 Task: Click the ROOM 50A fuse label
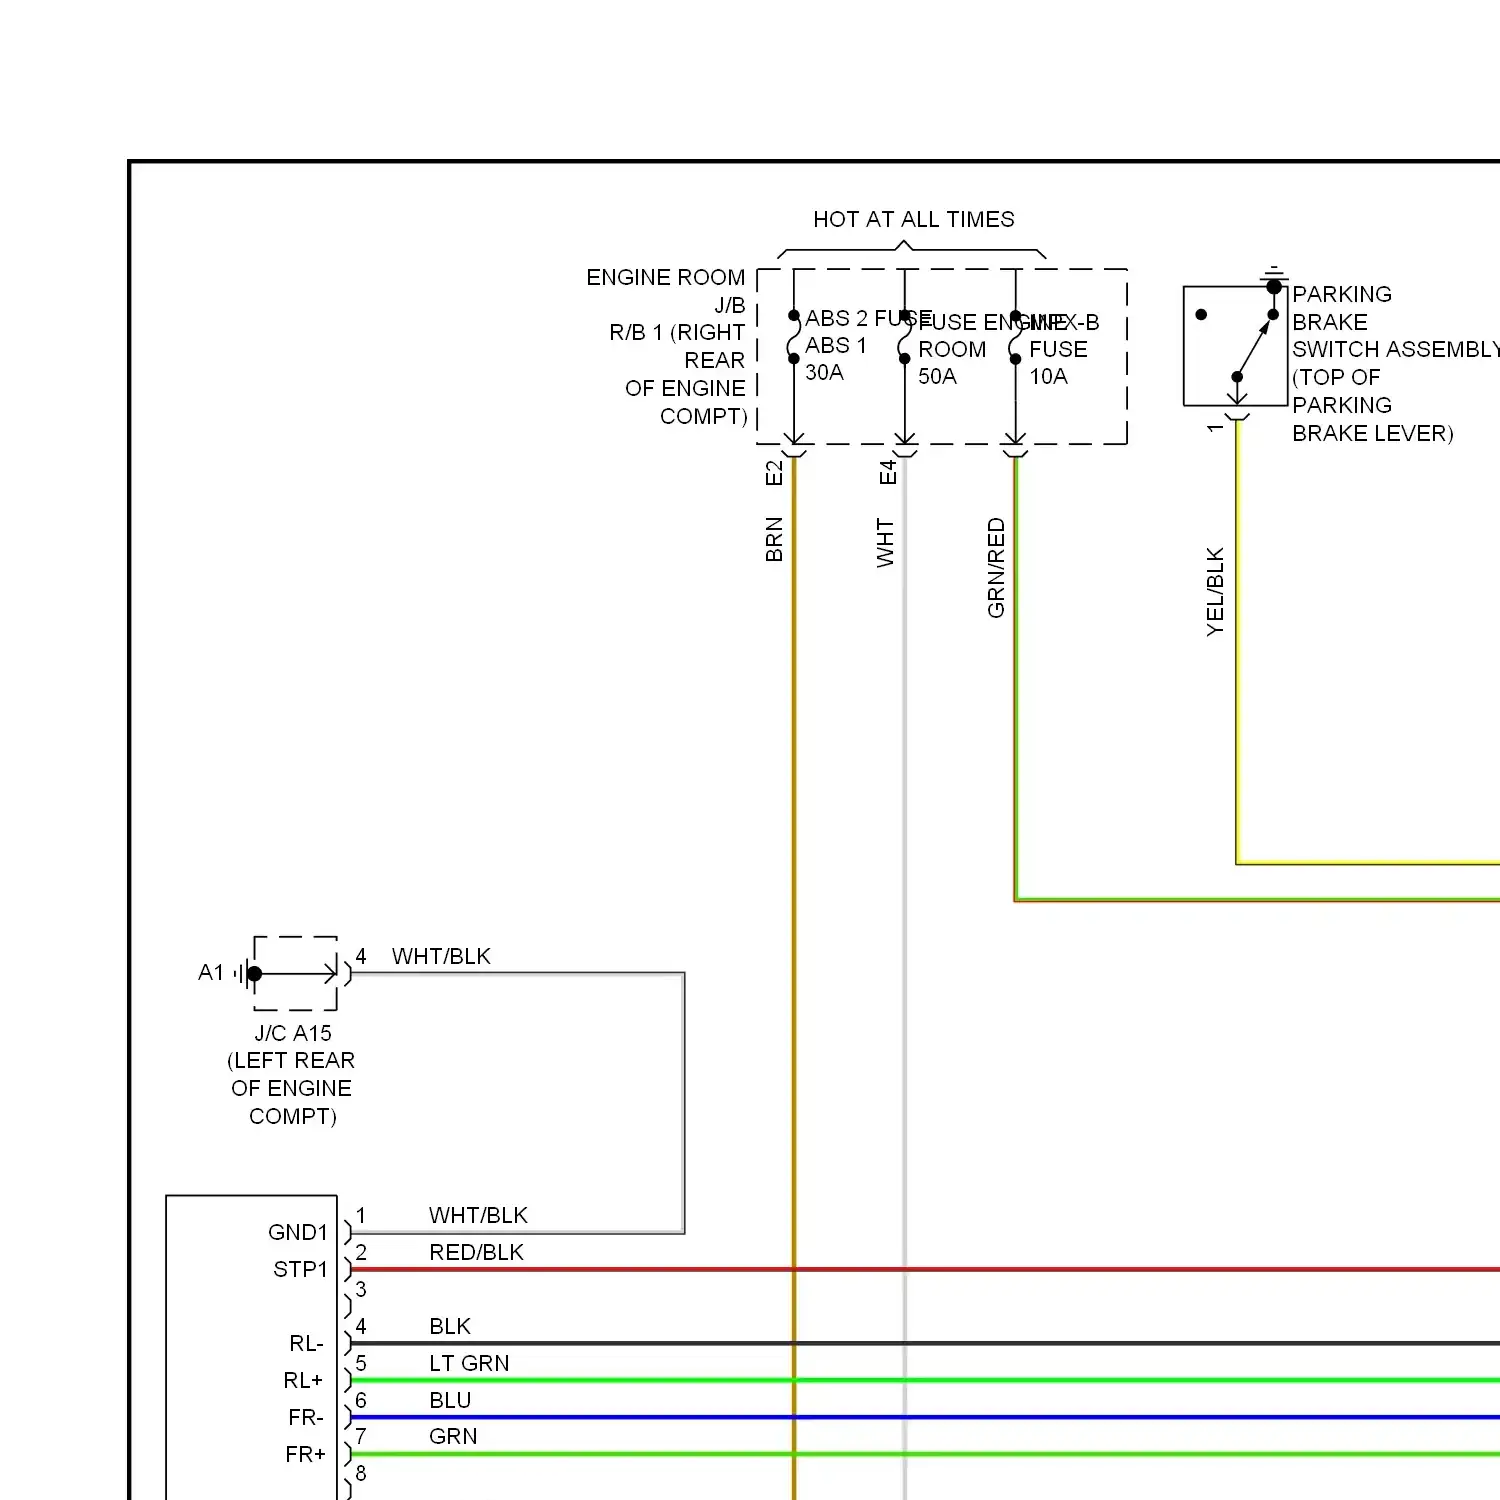952,363
